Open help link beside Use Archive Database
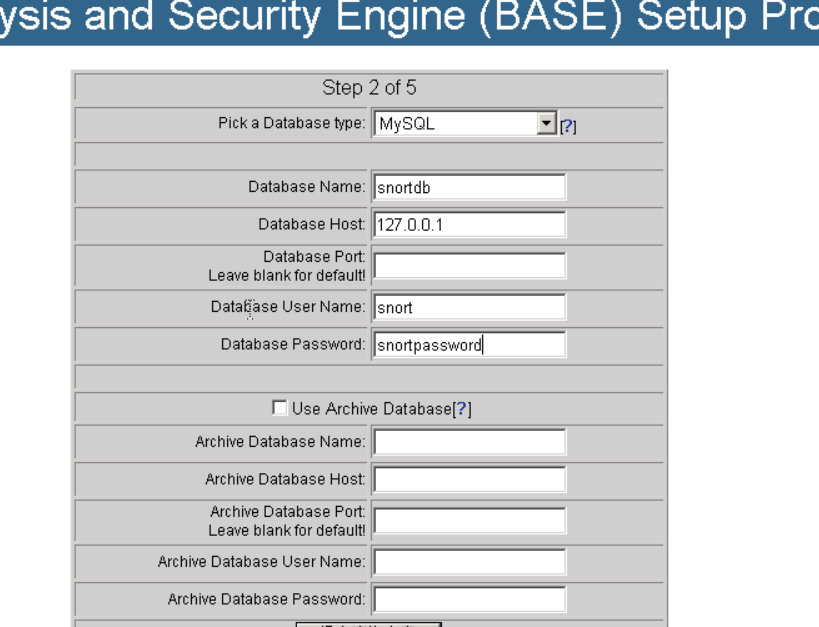This screenshot has width=819, height=627. (x=462, y=409)
